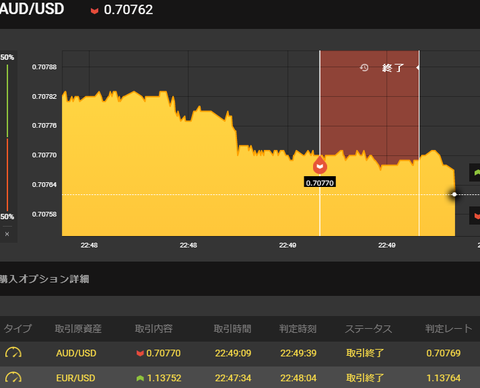Viewport: 480px width, 388px height.
Task: Click the small arrow at red zone's right edge
Action: click(418, 68)
